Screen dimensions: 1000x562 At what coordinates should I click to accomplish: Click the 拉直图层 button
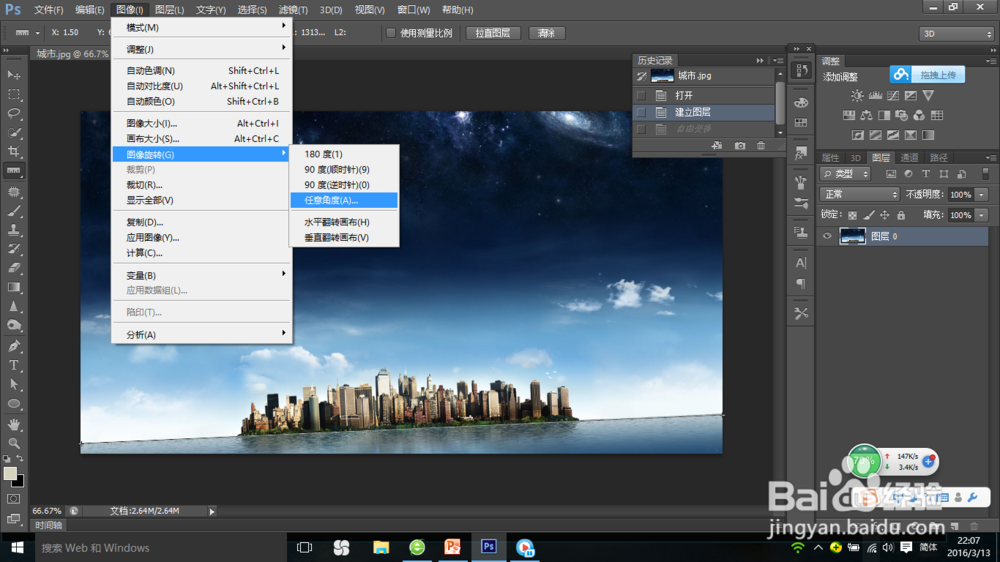click(x=492, y=33)
